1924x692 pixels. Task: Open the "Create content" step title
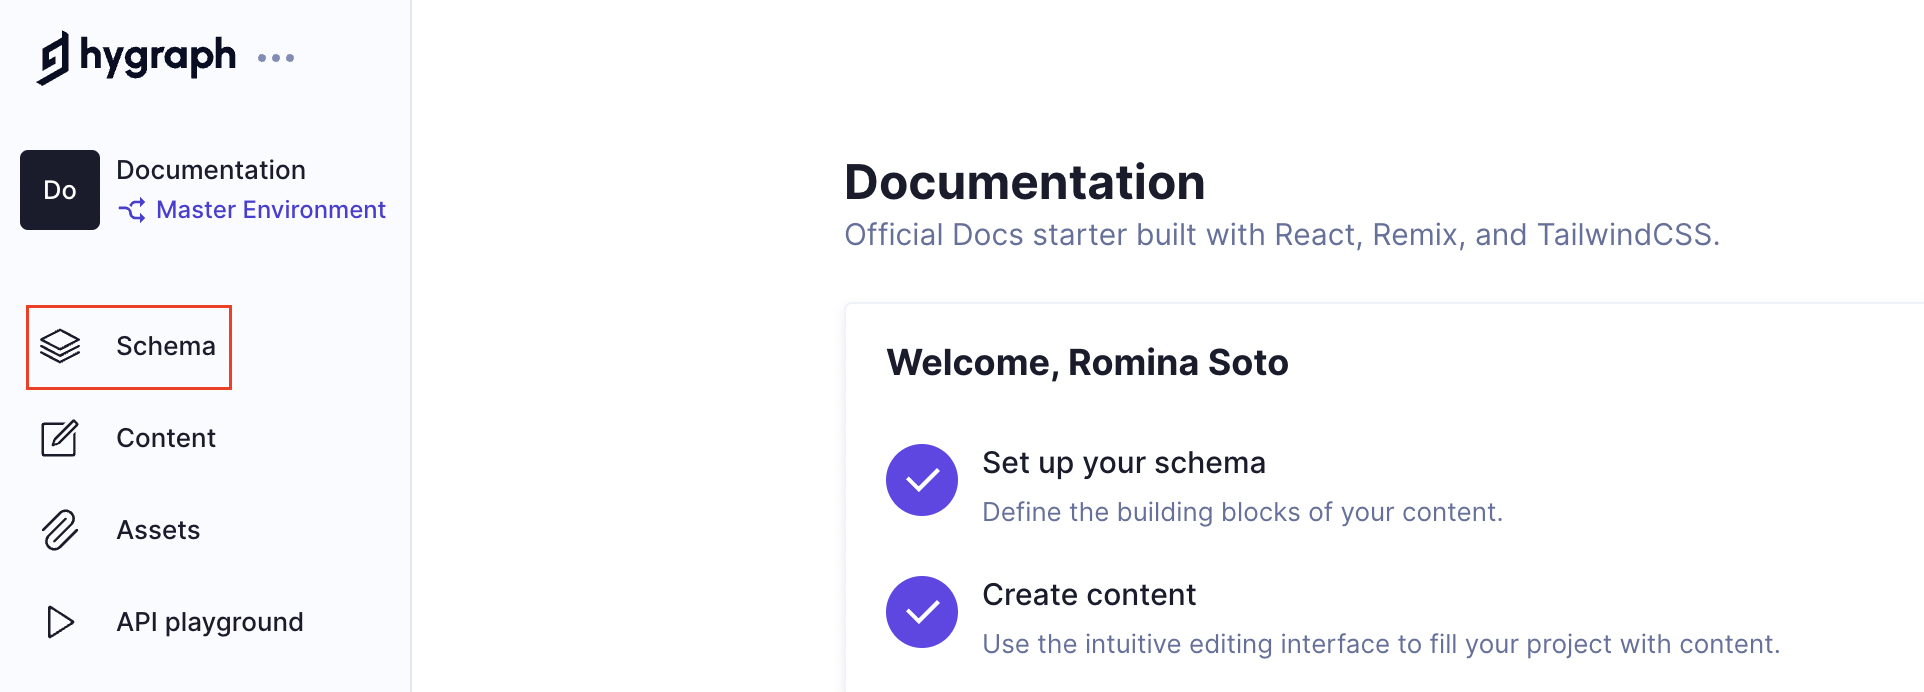click(x=1089, y=595)
